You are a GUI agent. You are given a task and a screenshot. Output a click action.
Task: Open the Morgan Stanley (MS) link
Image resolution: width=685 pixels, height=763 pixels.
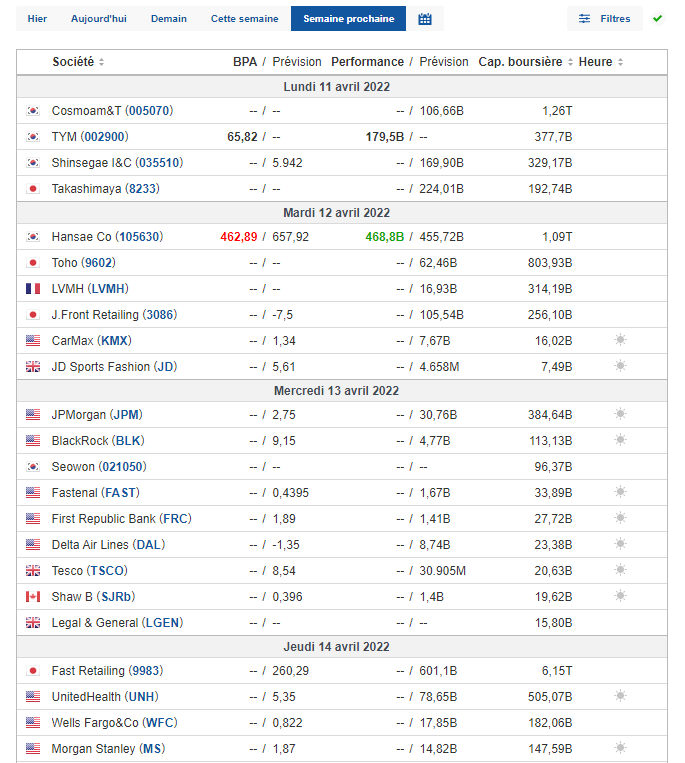click(x=108, y=748)
